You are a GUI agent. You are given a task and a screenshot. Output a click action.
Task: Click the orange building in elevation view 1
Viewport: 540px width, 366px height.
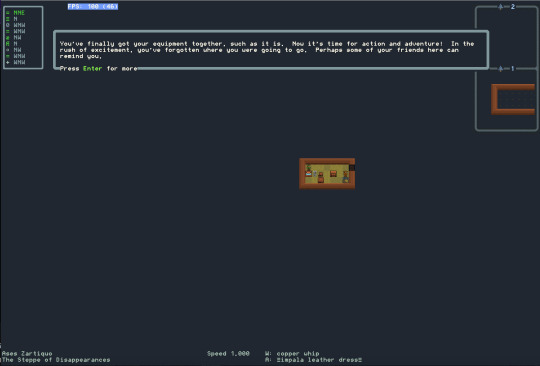pos(513,99)
